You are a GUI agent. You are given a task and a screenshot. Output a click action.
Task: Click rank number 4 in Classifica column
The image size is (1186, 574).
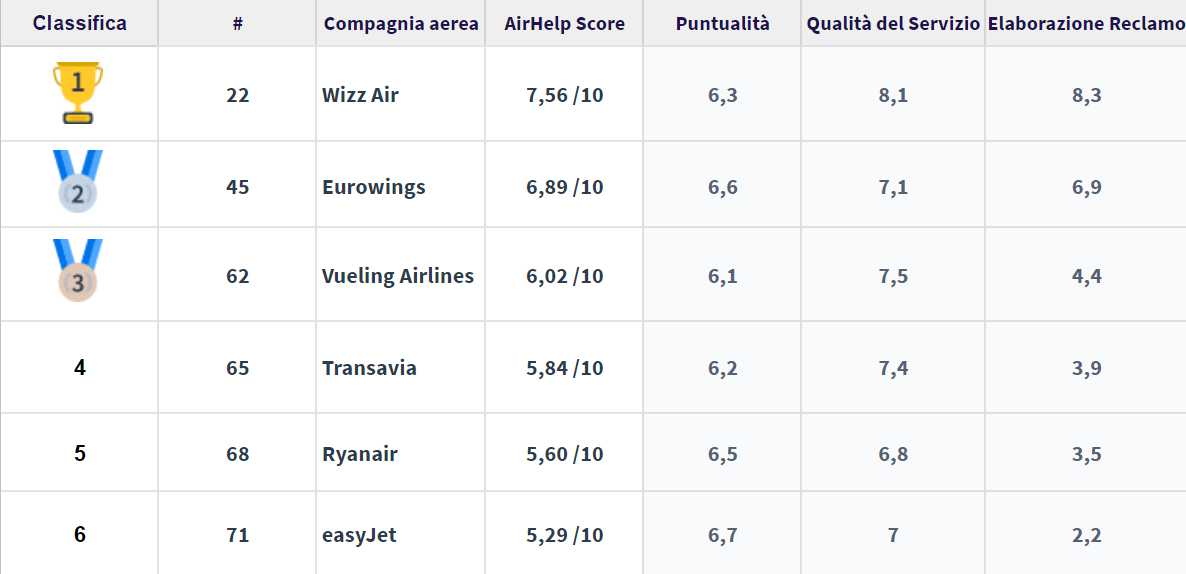(79, 368)
